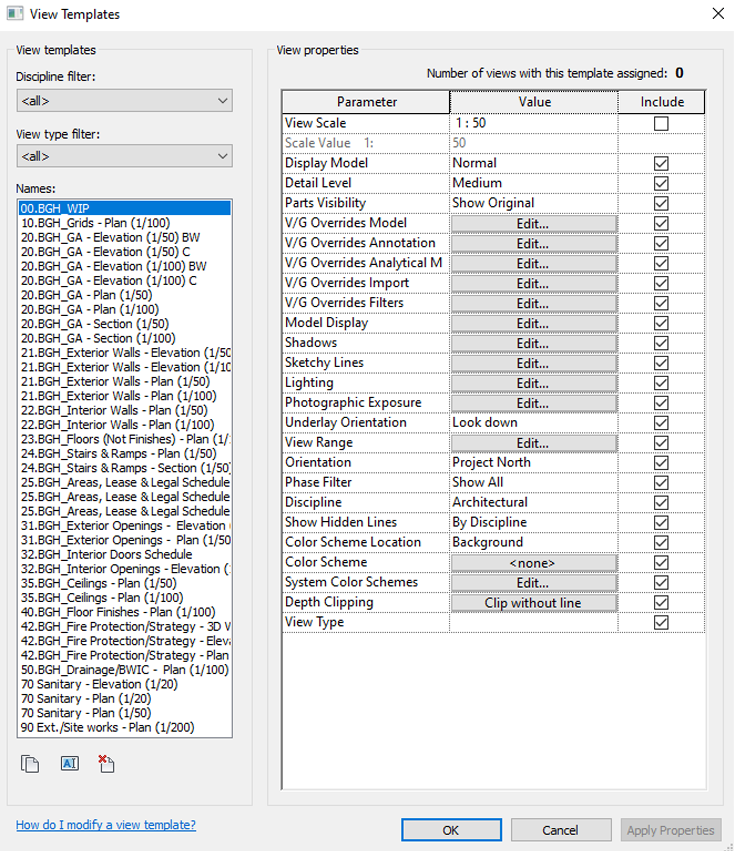Open 'How do I modify a view template?' link
734x851 pixels.
(x=106, y=825)
